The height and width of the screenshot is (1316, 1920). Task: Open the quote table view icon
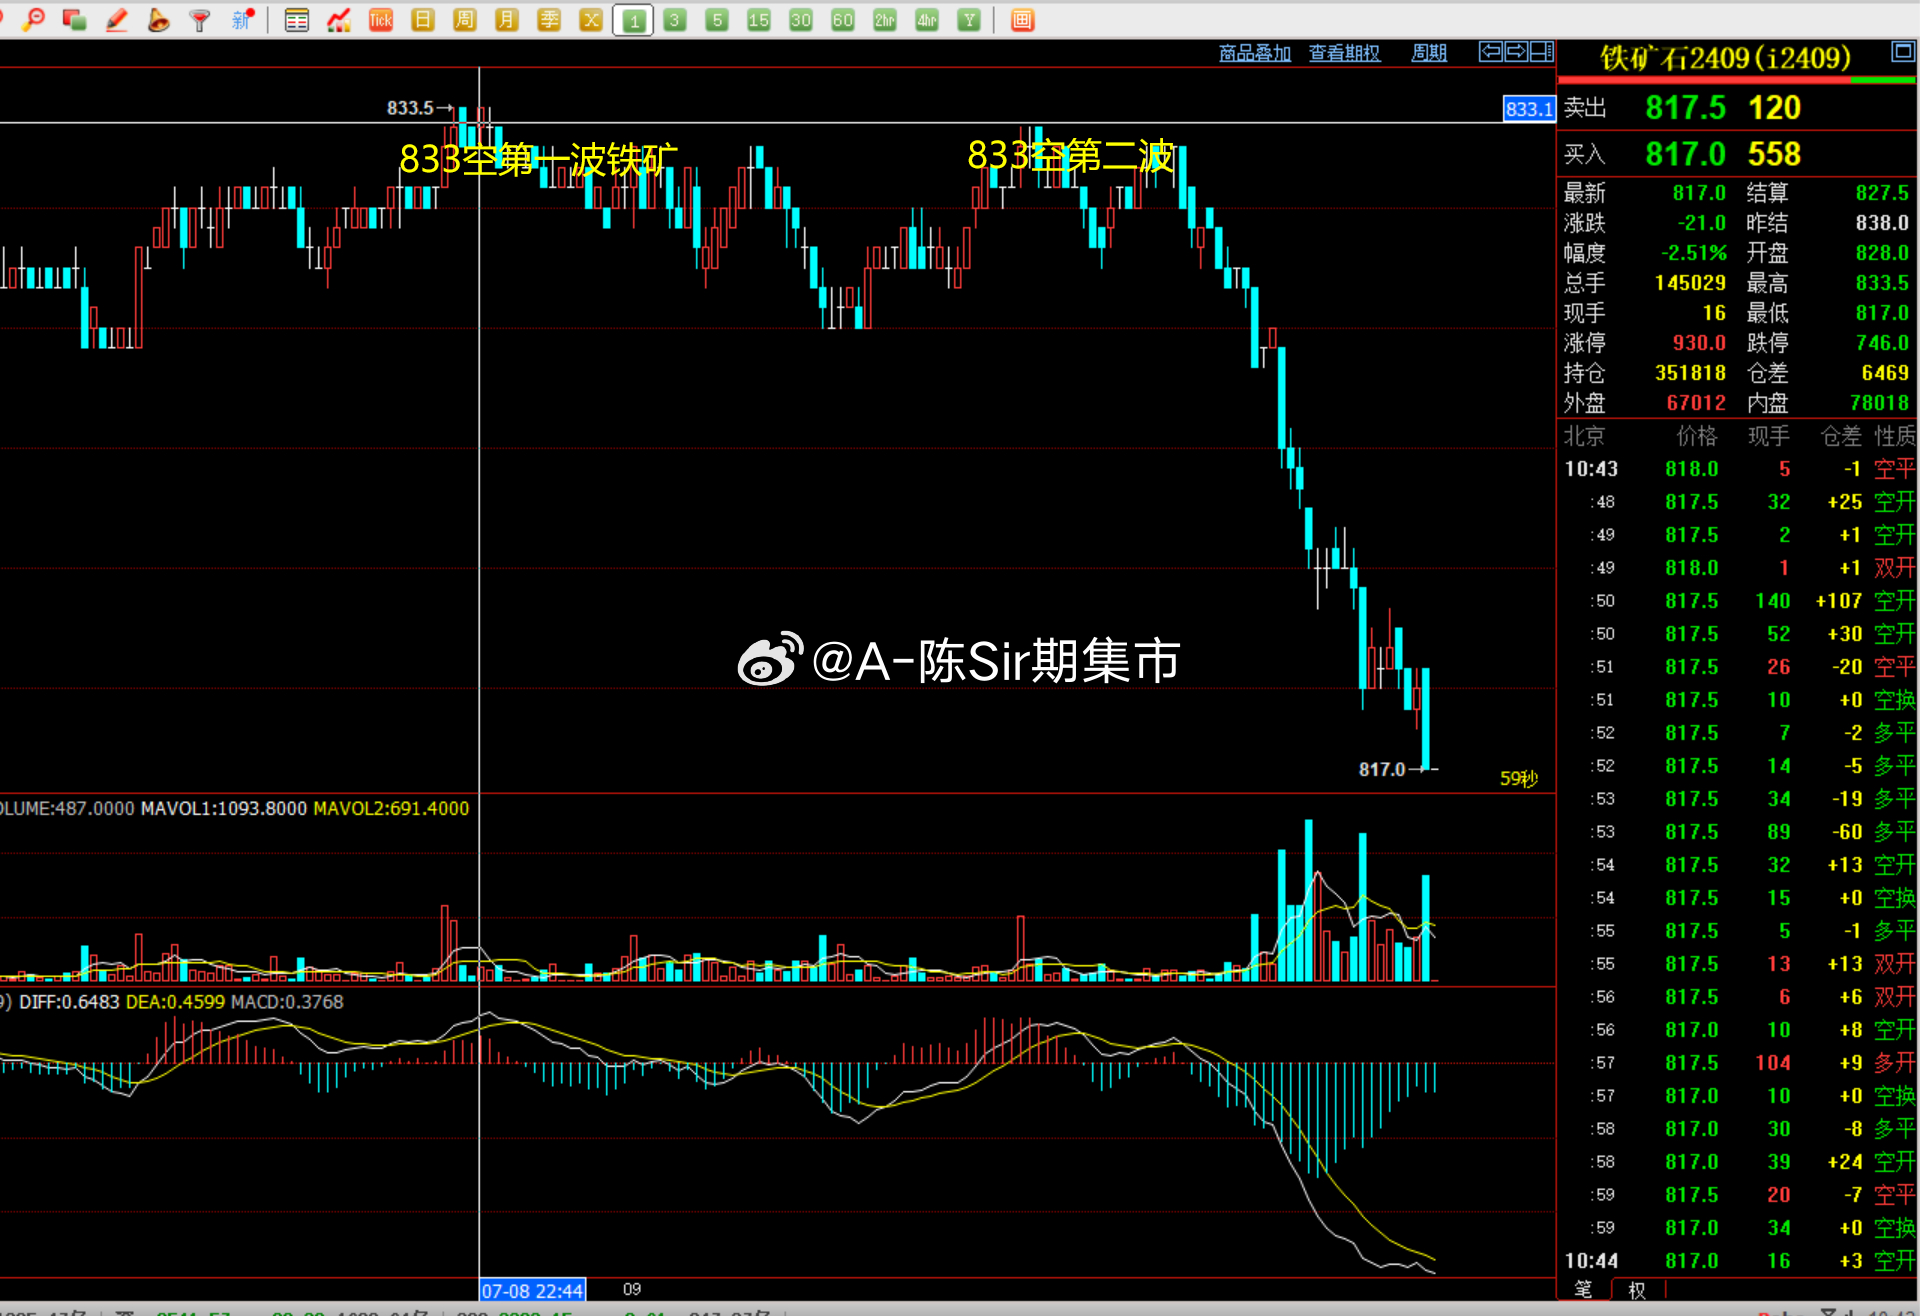pos(297,19)
